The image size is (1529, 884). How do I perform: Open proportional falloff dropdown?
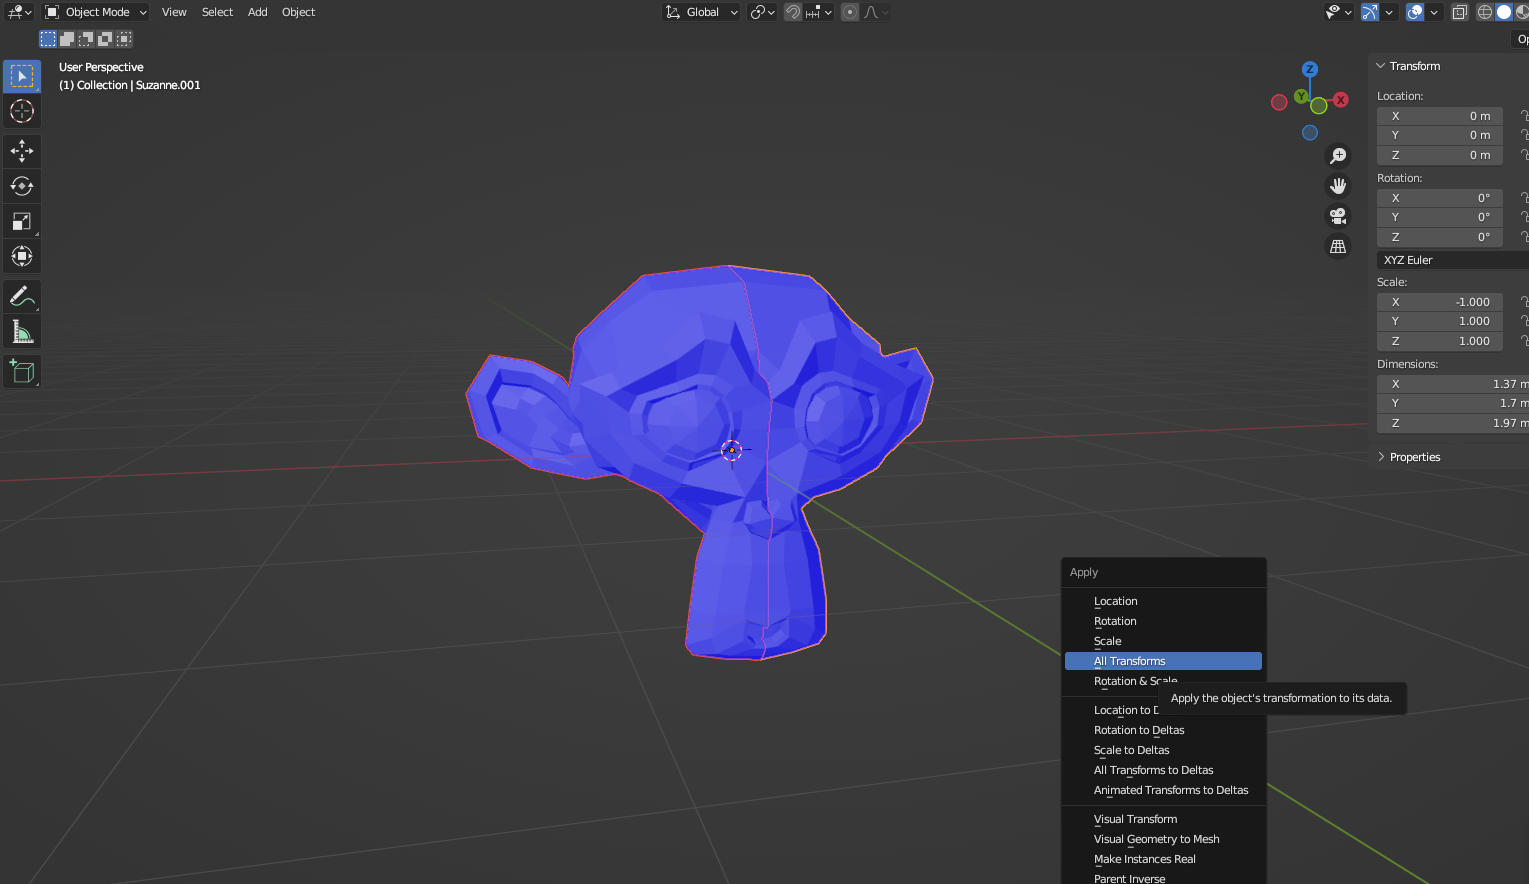(x=875, y=12)
